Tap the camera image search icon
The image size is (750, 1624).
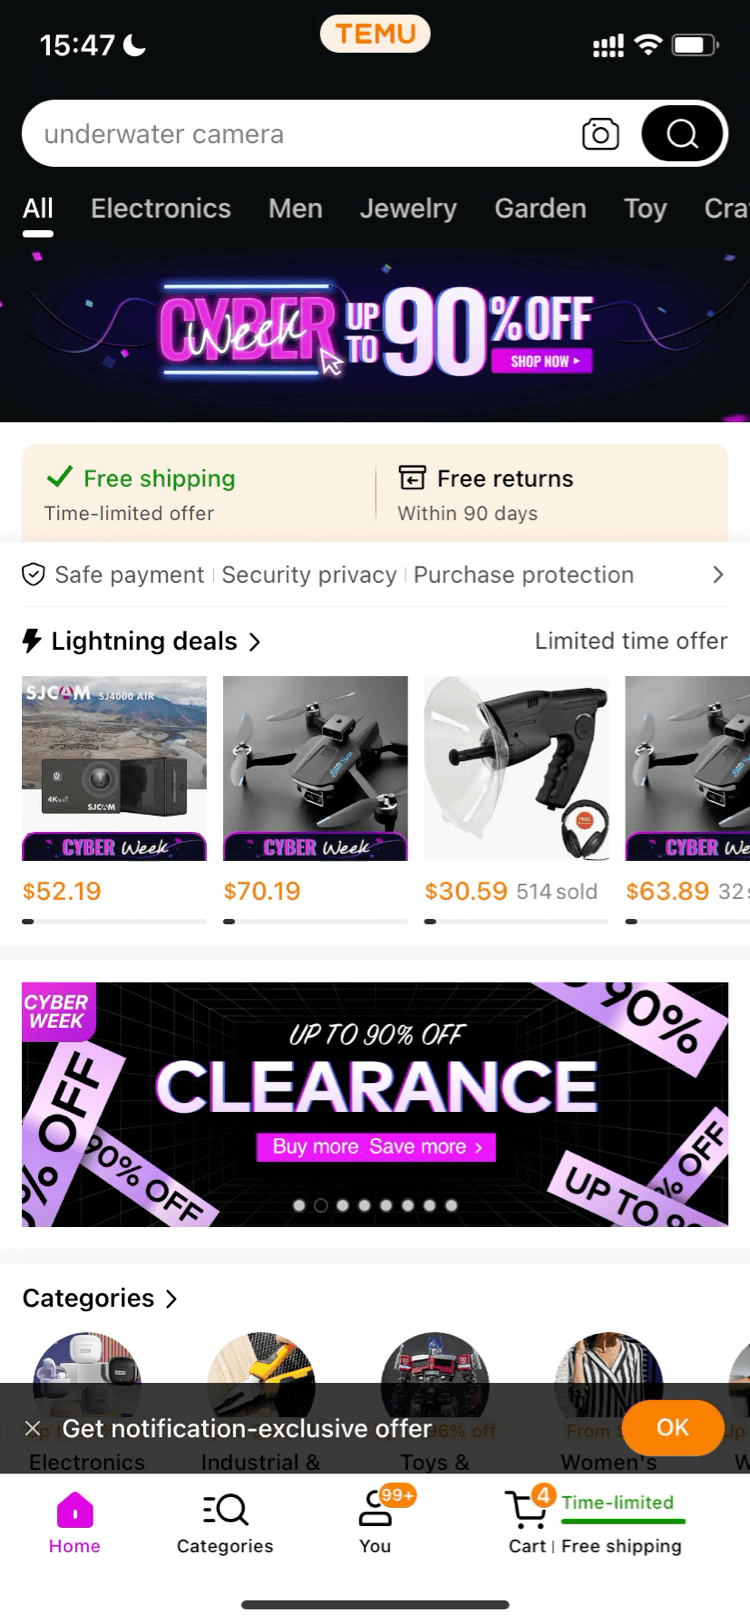click(600, 134)
